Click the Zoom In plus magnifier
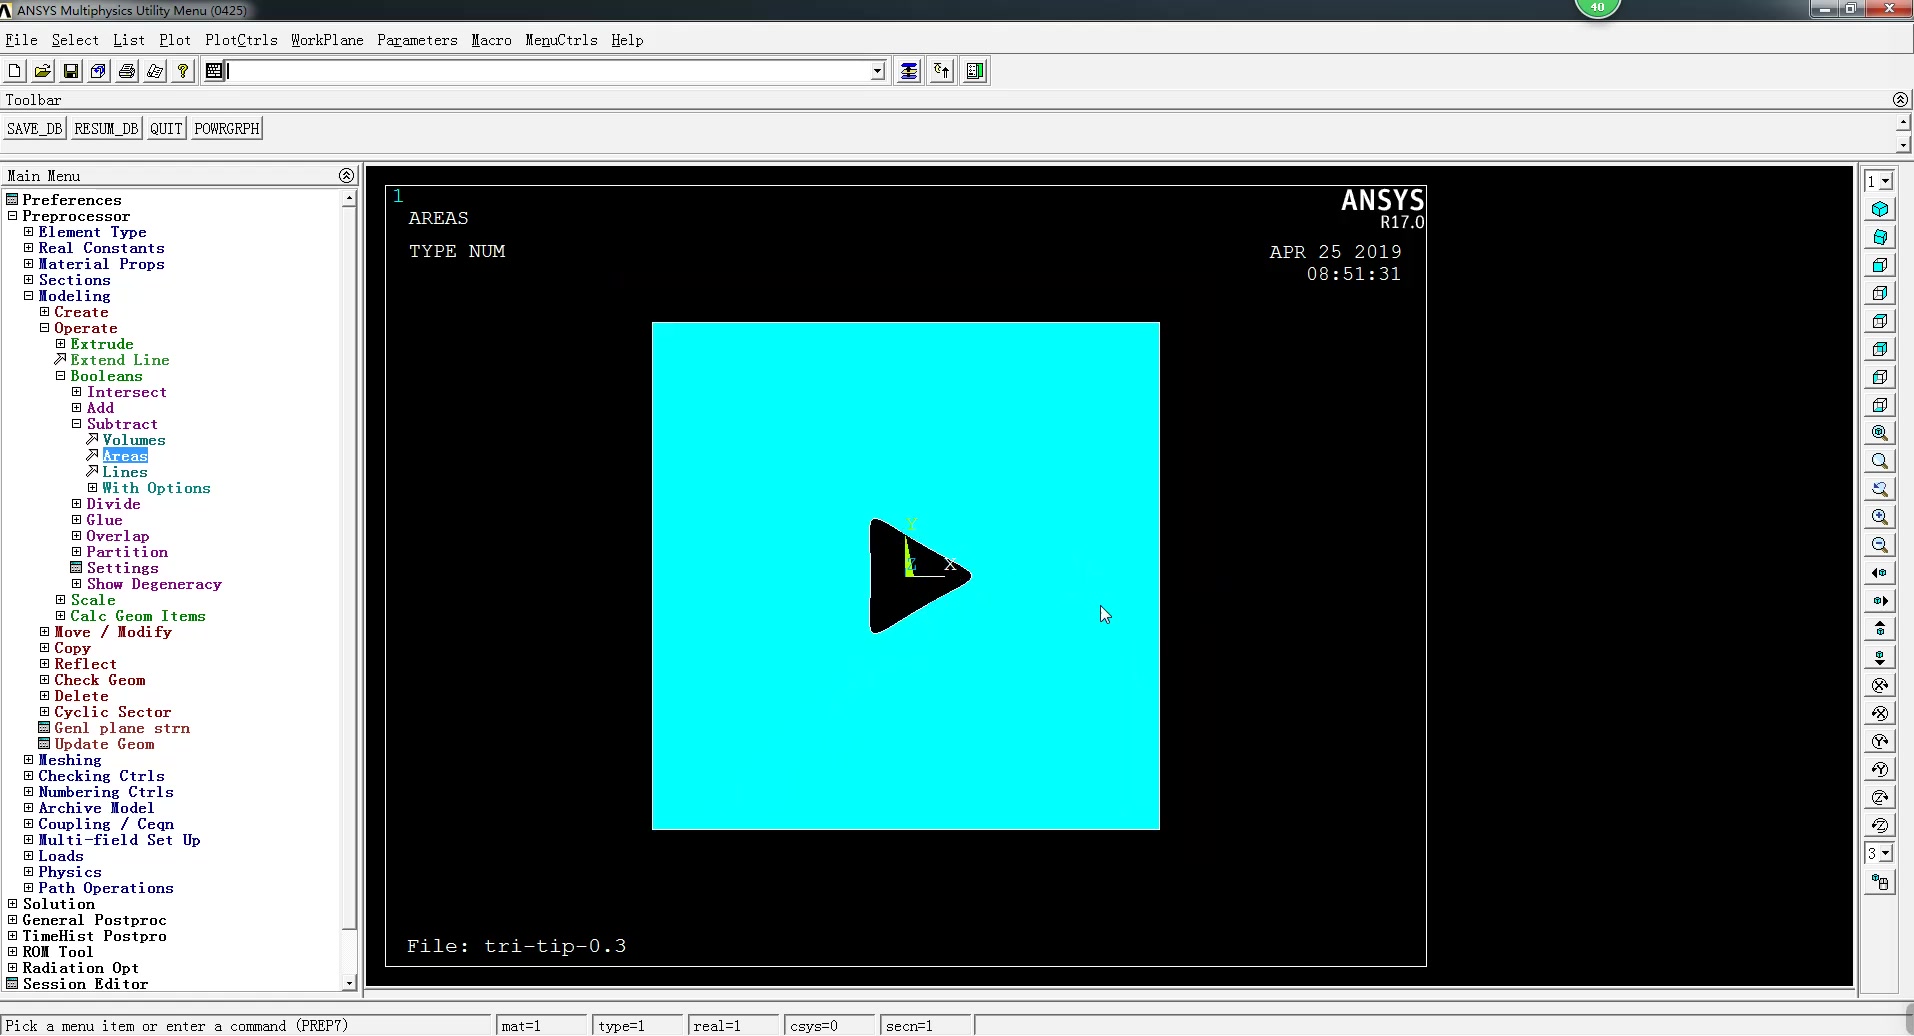 [1880, 518]
